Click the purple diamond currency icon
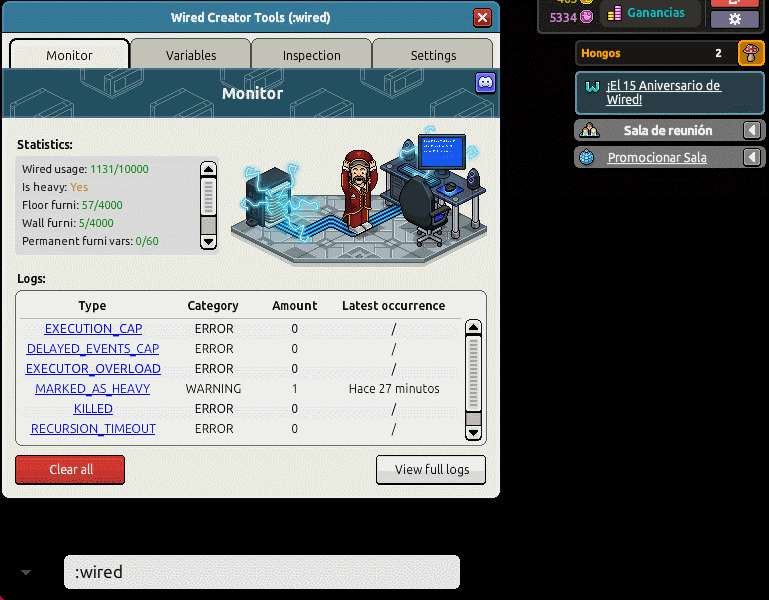This screenshot has width=769, height=600. point(587,17)
